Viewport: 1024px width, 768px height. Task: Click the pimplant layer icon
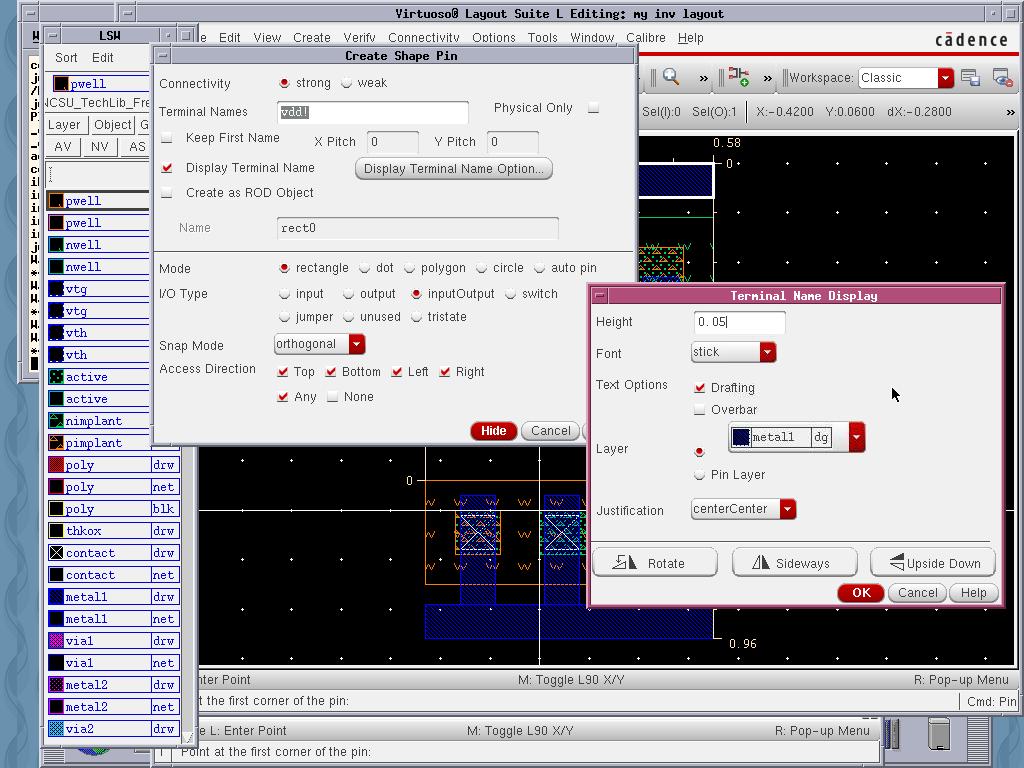click(56, 443)
